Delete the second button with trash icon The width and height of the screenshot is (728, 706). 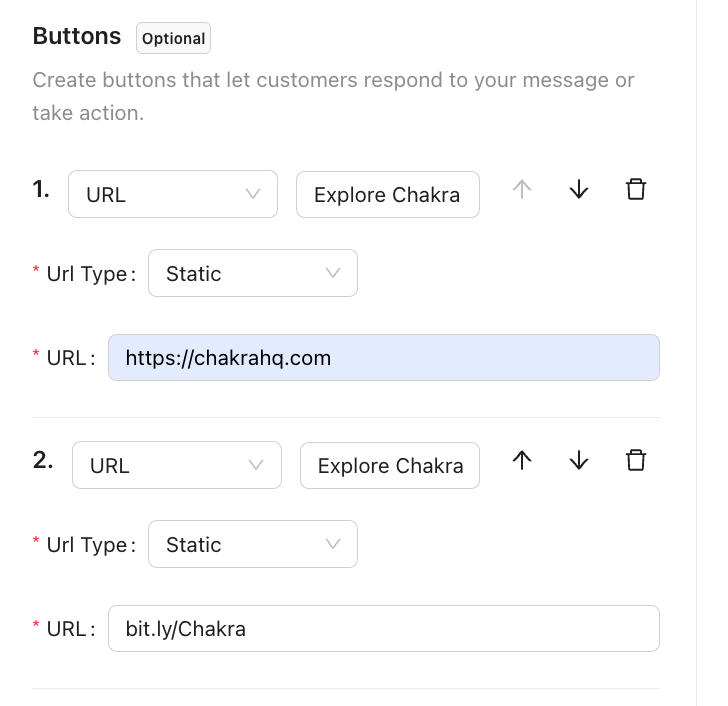636,460
